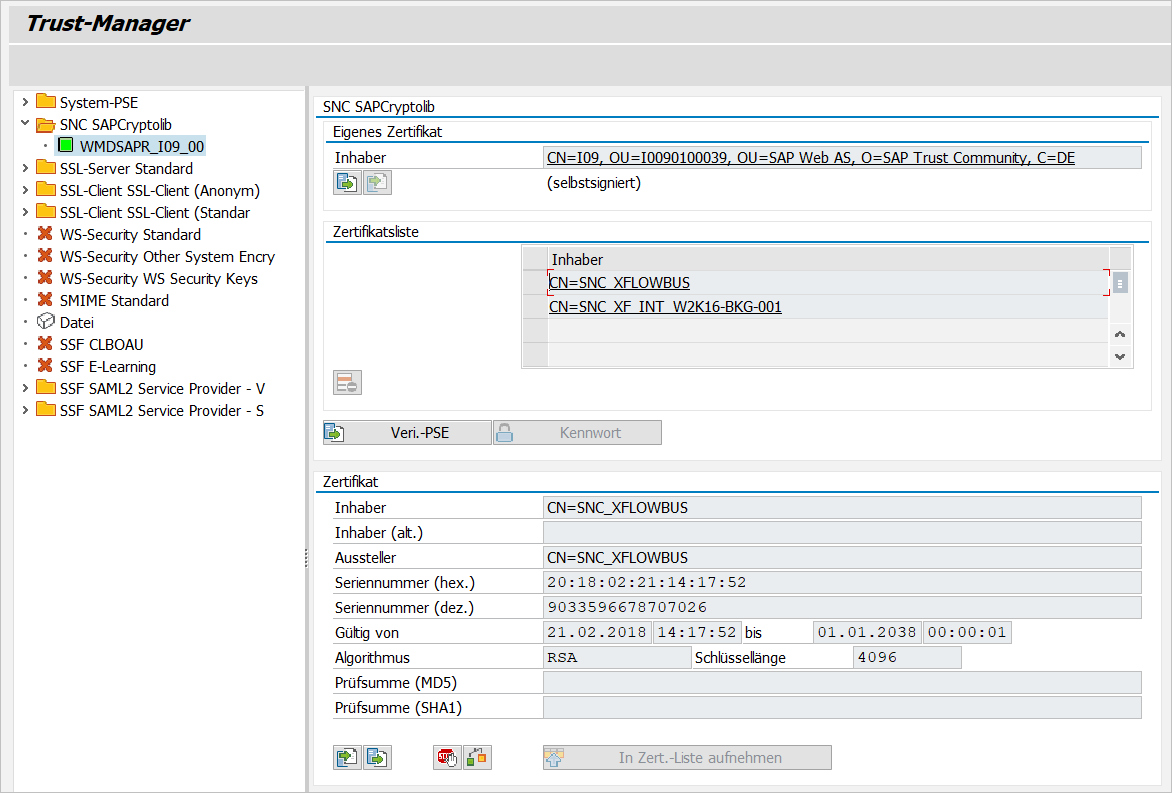Viewport: 1172px width, 793px height.
Task: Open CN=SNC_XF_INT_W2K16-BKG-001 certificate link
Action: tap(665, 307)
